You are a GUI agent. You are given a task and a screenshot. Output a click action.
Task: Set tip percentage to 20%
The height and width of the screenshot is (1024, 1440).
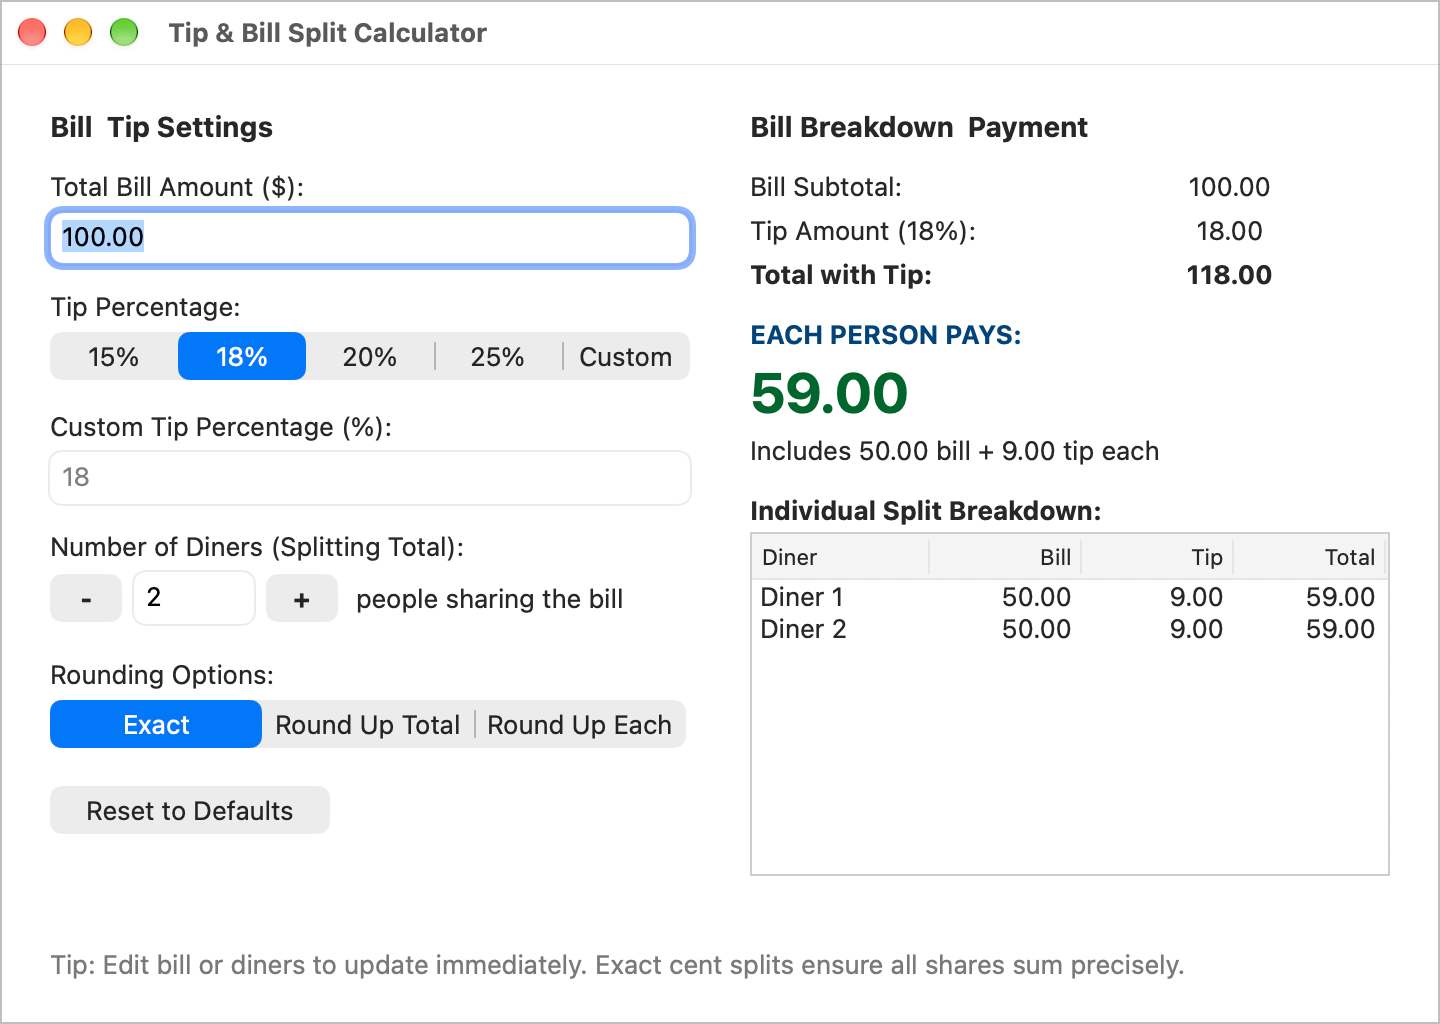370,357
